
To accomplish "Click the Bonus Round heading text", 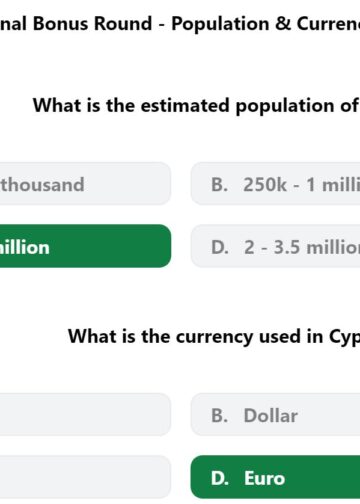I will click(x=180, y=24).
